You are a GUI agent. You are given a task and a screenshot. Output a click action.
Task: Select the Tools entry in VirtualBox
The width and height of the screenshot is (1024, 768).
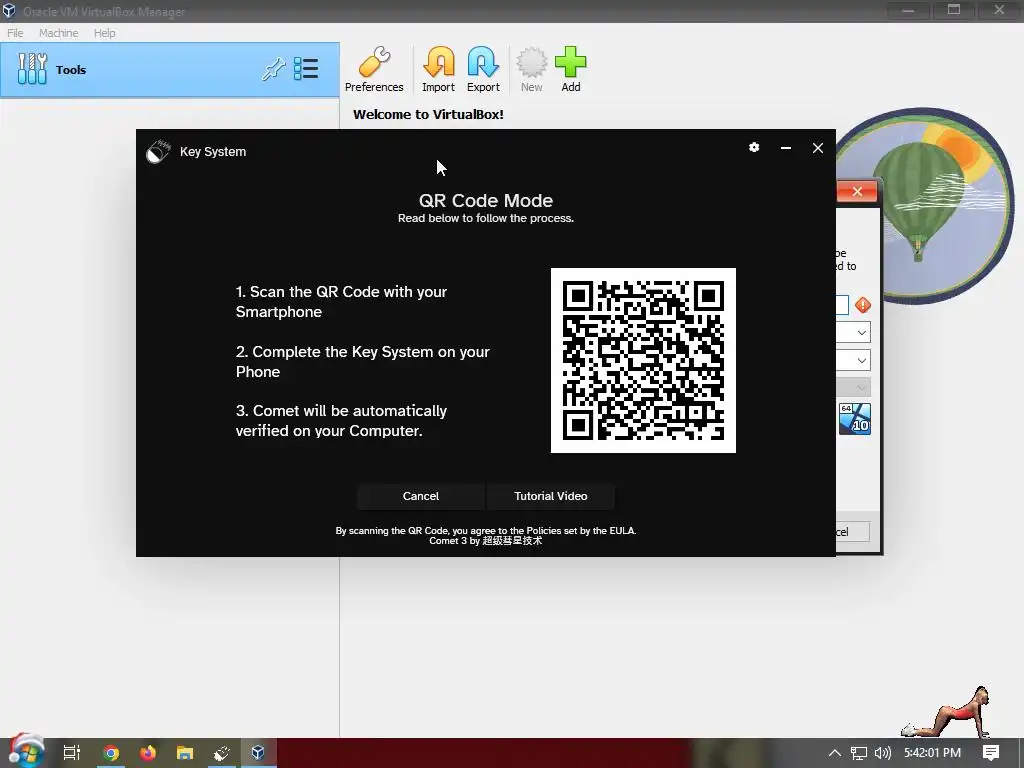click(170, 70)
